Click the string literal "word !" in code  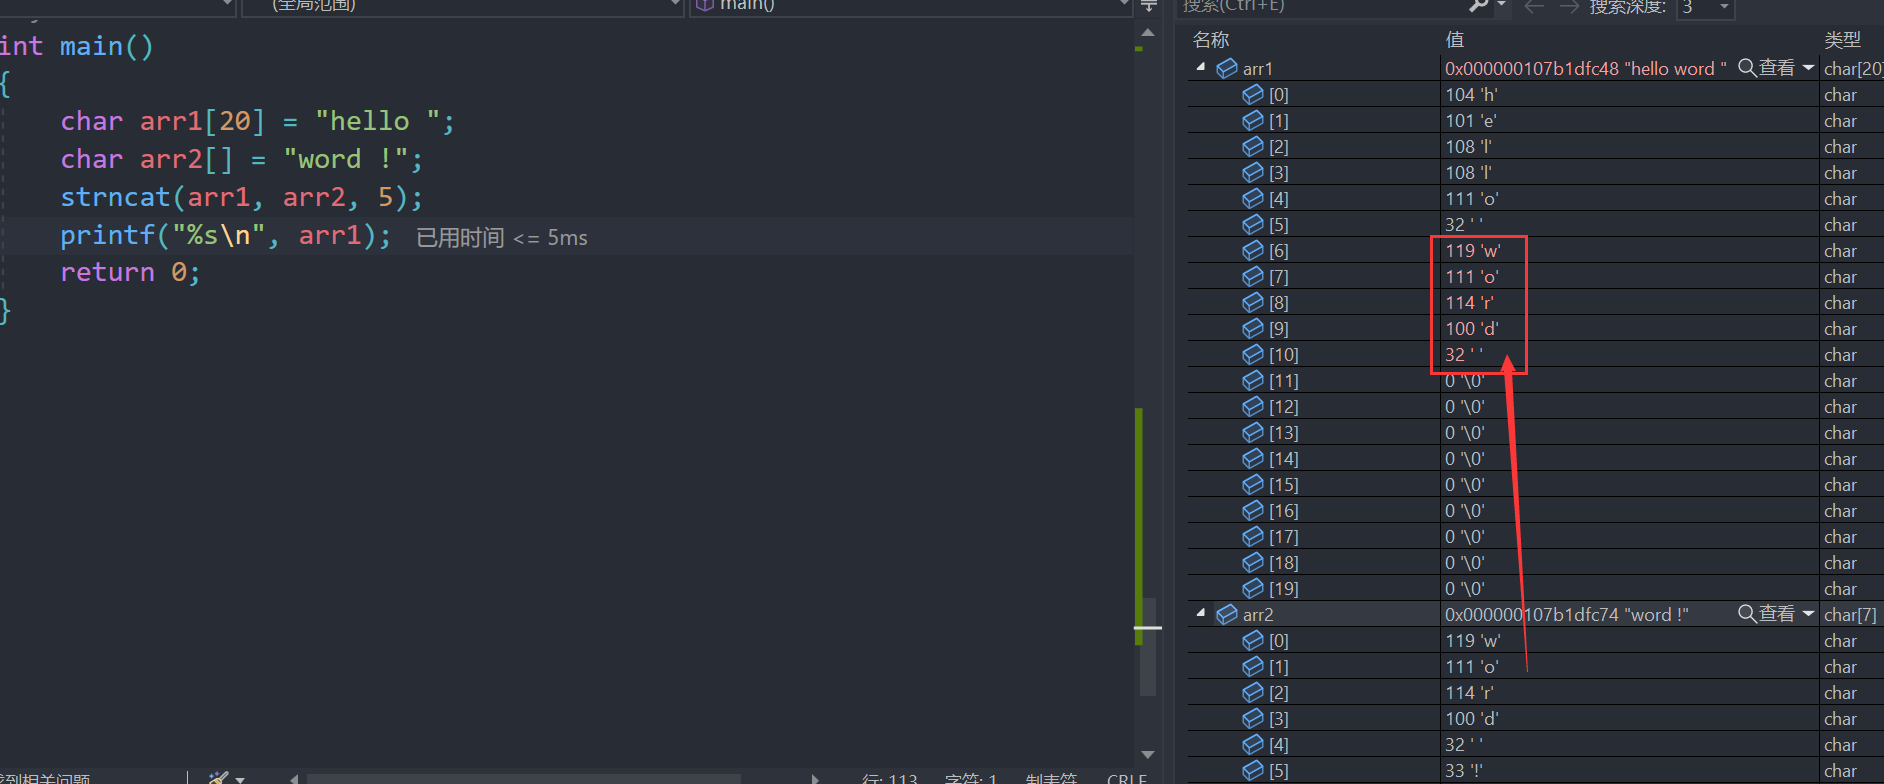coord(345,159)
